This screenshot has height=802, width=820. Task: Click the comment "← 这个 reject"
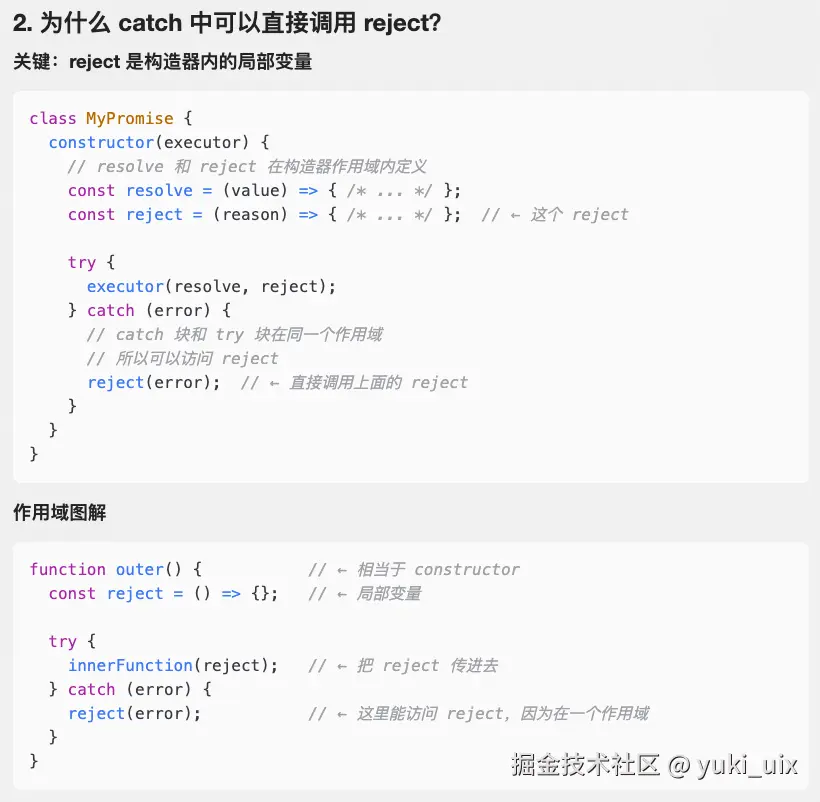pos(555,214)
